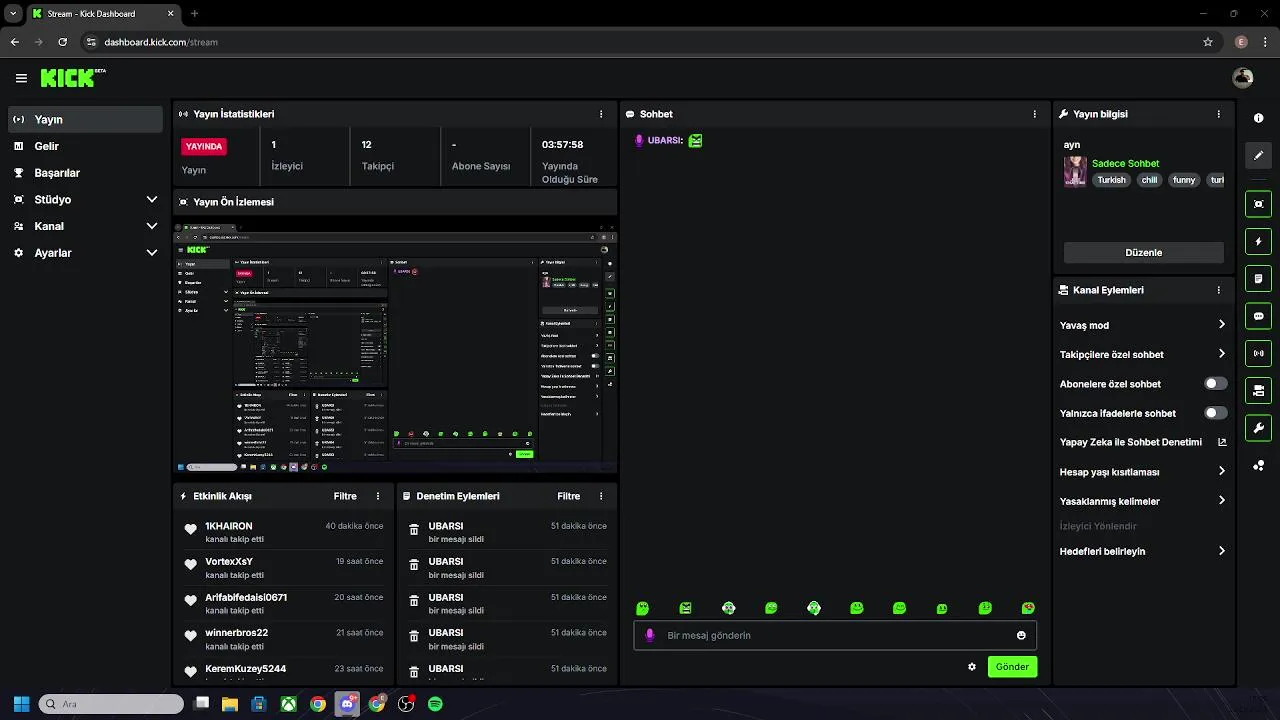This screenshot has height=720, width=1280.
Task: Open emoji picker in message box
Action: [1021, 635]
